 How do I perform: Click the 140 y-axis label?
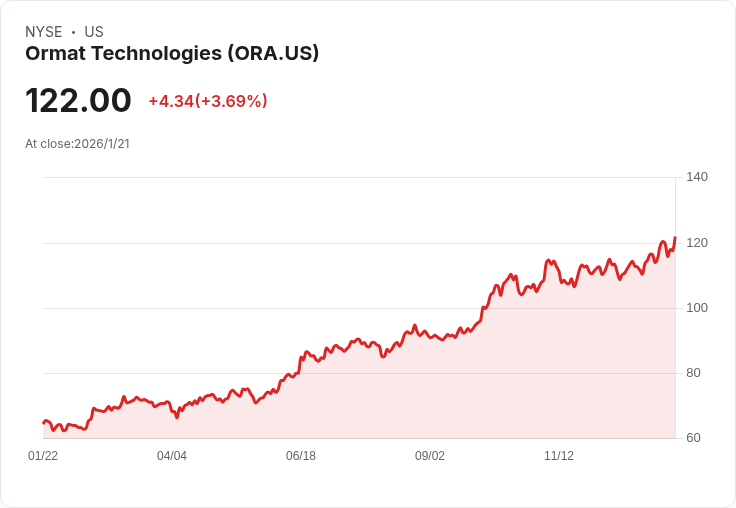(x=697, y=177)
